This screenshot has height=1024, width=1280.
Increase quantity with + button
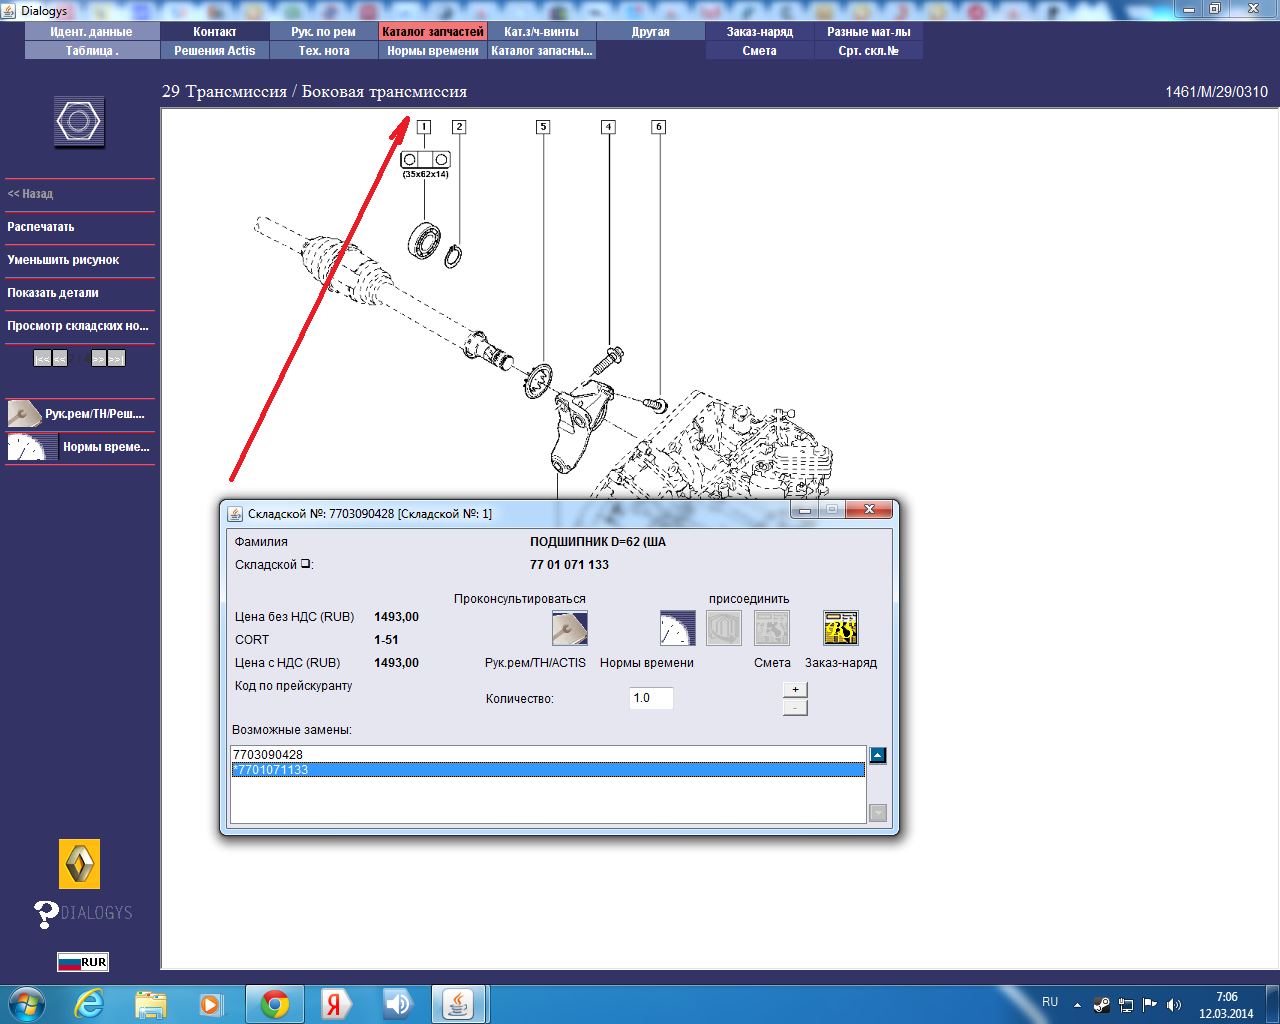pos(795,689)
